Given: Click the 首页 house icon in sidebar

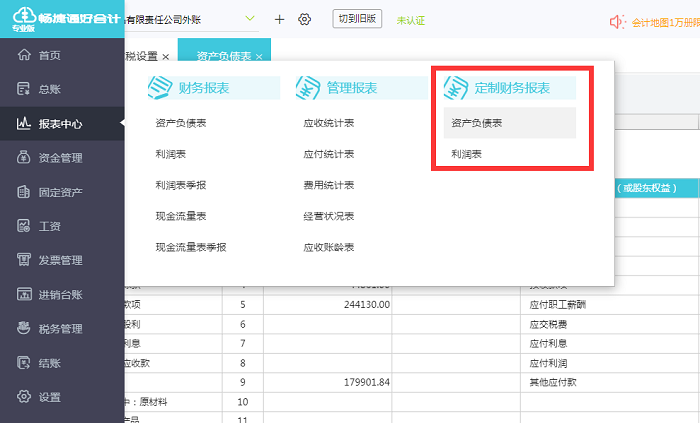Looking at the screenshot, I should (24, 55).
